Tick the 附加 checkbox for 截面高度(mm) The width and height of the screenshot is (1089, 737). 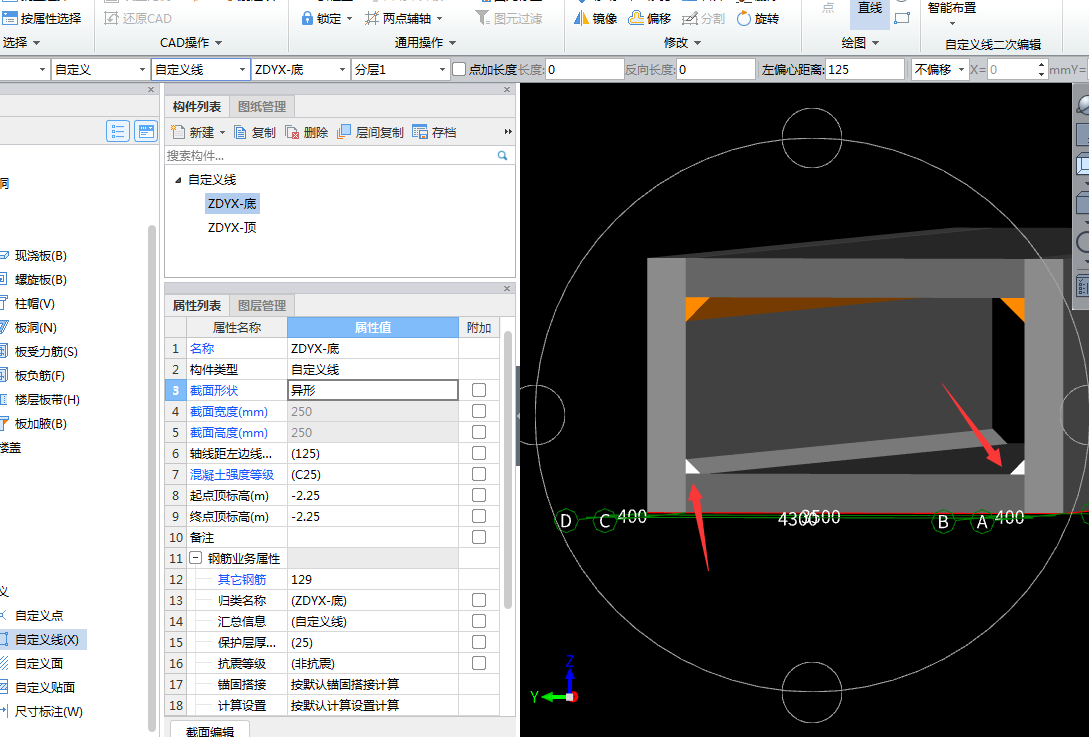click(479, 432)
